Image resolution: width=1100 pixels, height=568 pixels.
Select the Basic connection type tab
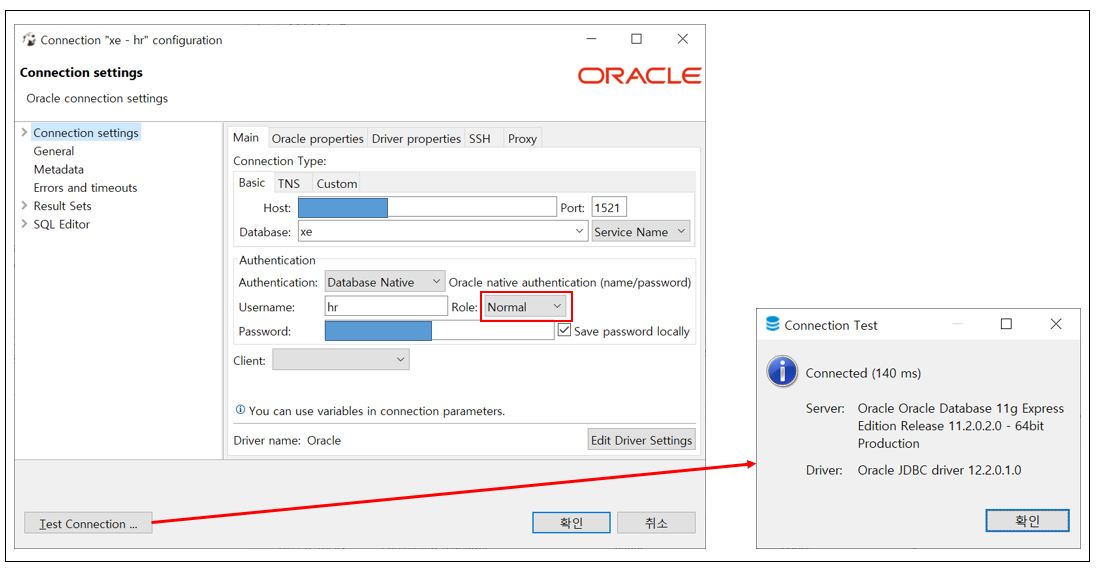click(252, 182)
